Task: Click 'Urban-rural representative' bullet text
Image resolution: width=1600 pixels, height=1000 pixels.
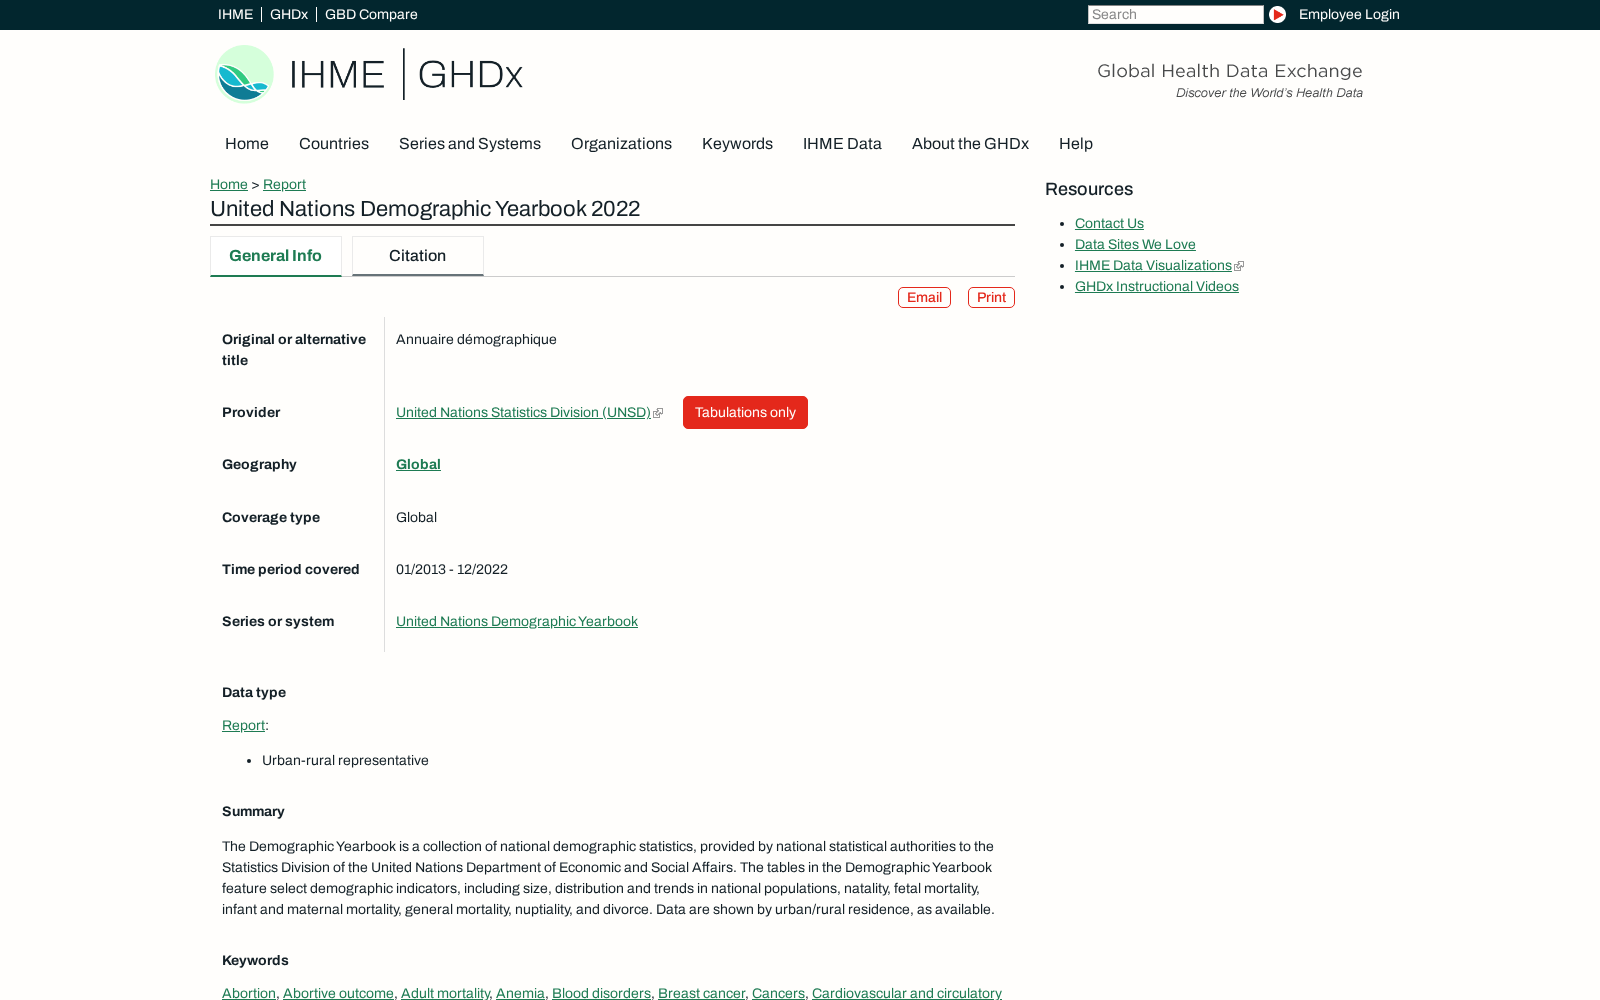Action: [x=345, y=761]
